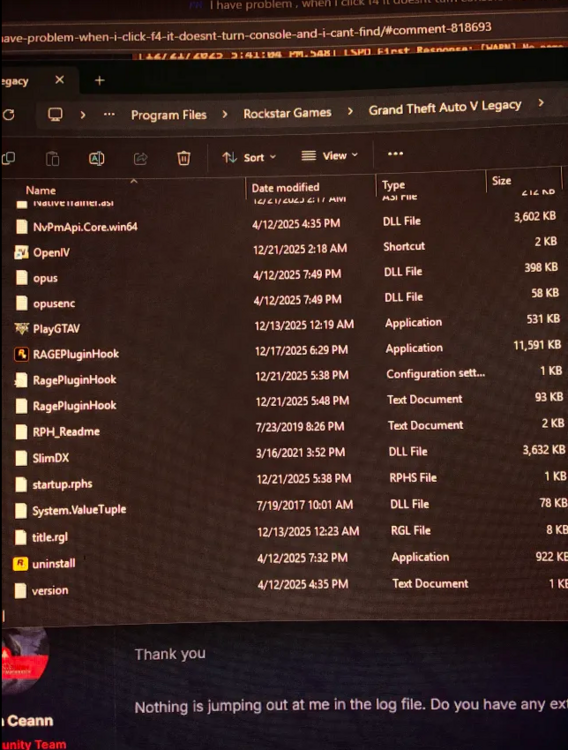Open the Sort dropdown menu
Image resolution: width=568 pixels, height=750 pixels.
[x=249, y=157]
